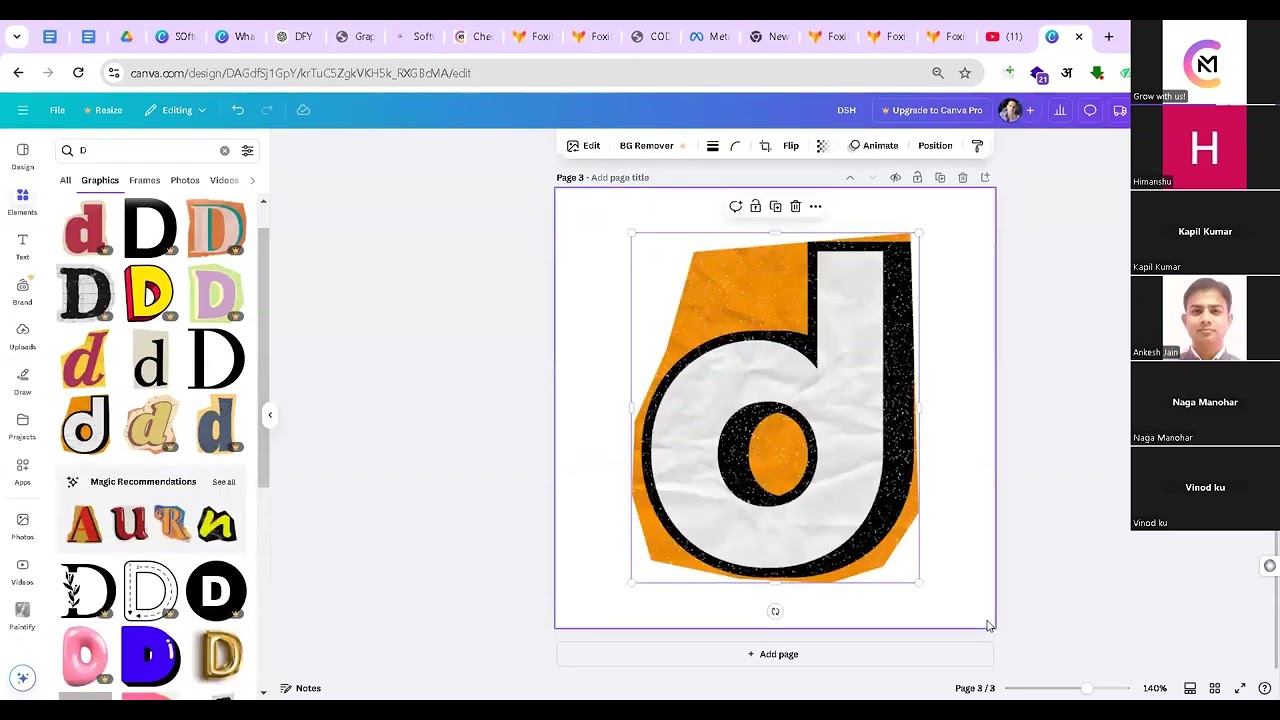This screenshot has height=720, width=1280.
Task: Hide page 3 with eye icon
Action: click(x=895, y=178)
